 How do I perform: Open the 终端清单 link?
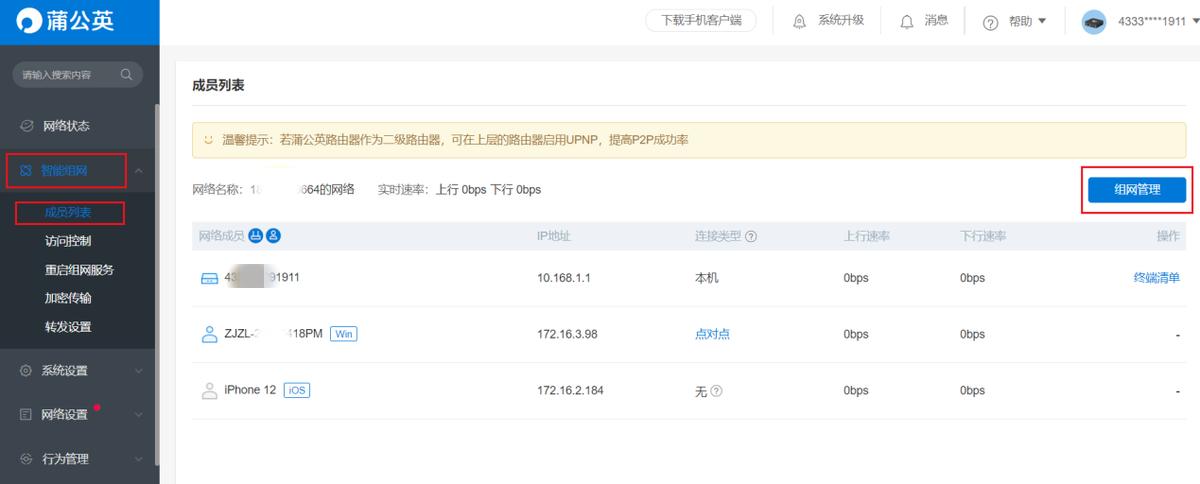pyautogui.click(x=1156, y=278)
